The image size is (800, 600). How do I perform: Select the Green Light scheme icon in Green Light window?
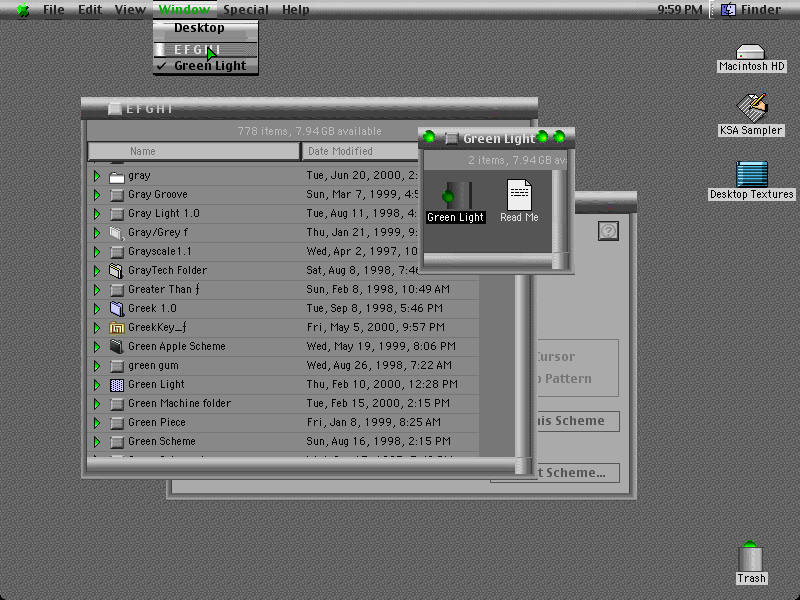(x=456, y=195)
